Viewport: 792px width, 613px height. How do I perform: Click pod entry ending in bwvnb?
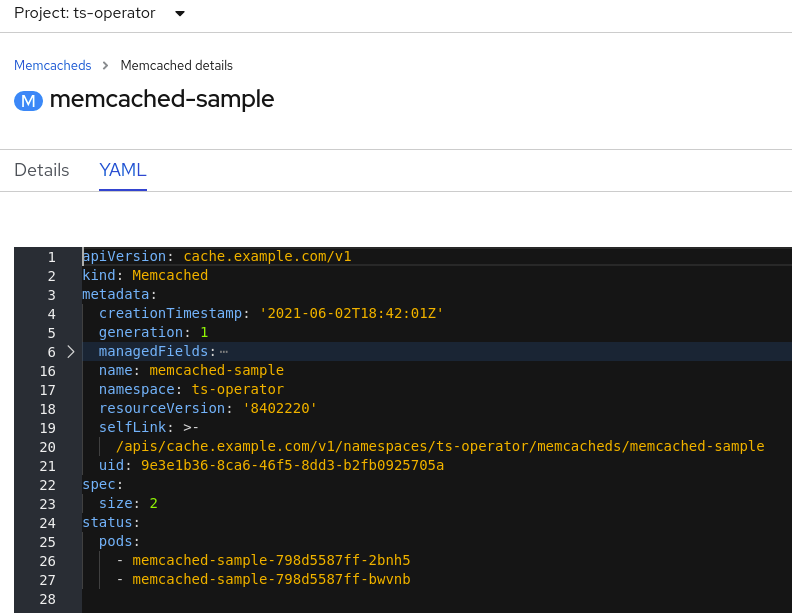(x=271, y=579)
